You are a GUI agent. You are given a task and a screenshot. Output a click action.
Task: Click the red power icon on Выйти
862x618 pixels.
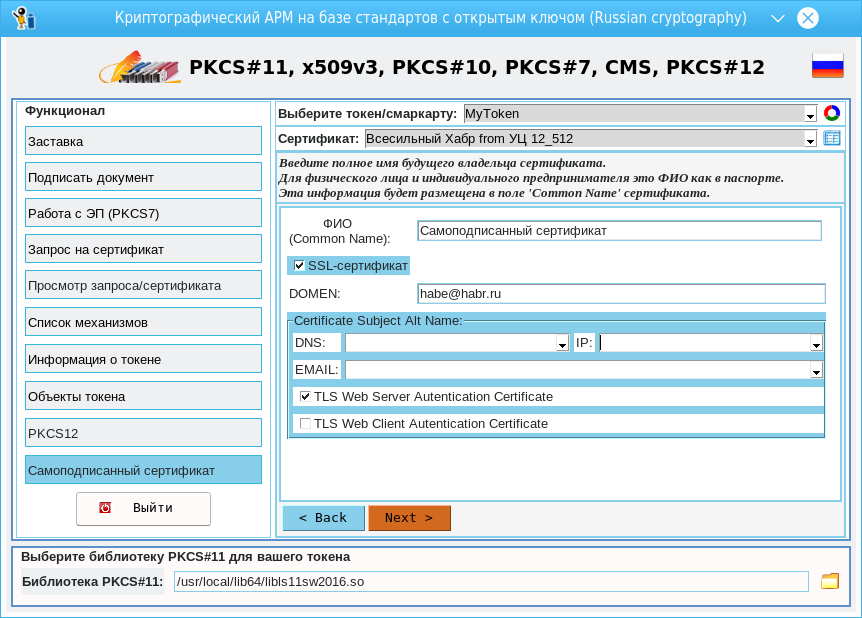pyautogui.click(x=105, y=507)
